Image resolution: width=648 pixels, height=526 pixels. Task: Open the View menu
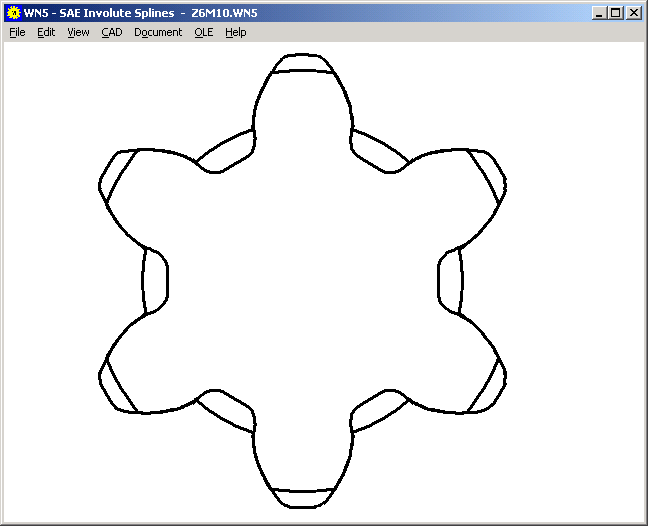(x=78, y=32)
